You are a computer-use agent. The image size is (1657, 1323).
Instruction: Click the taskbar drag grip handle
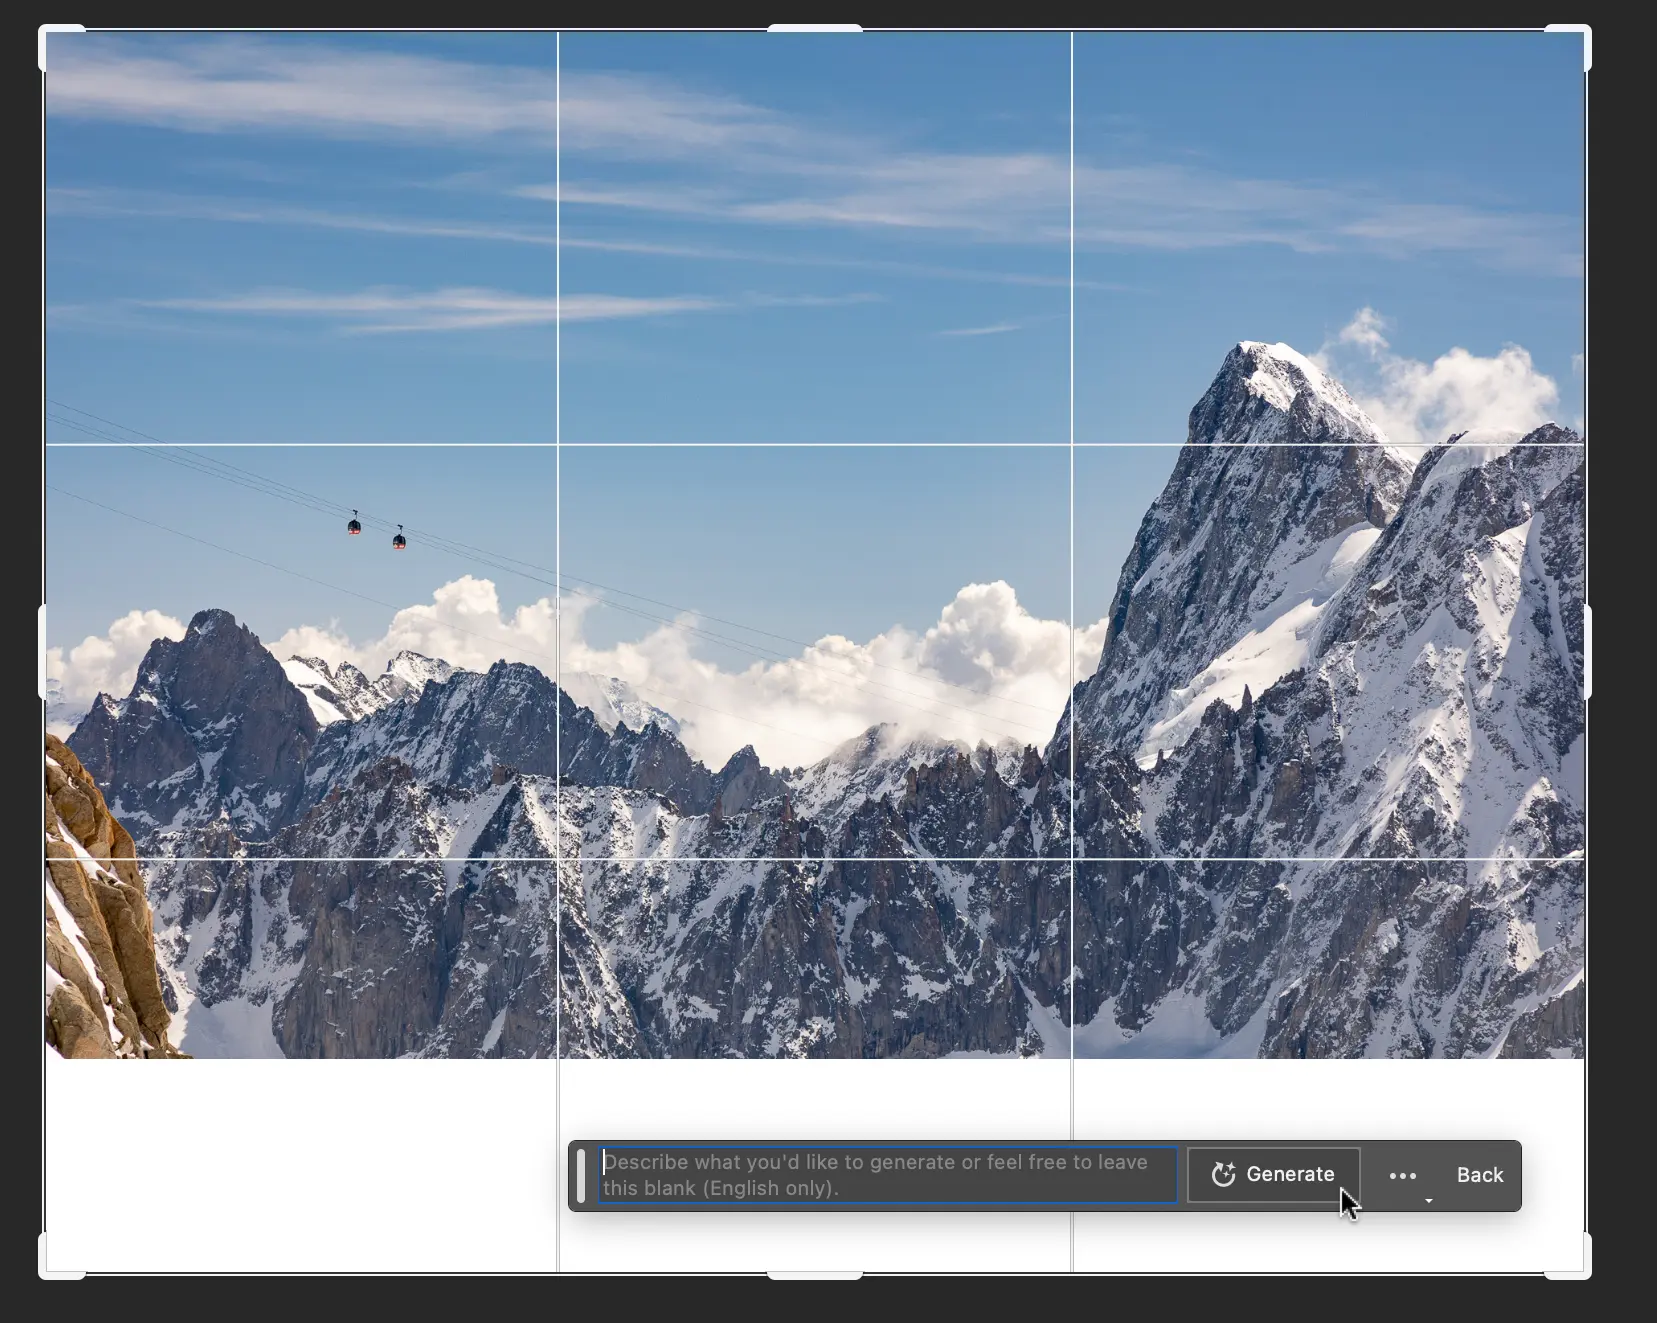581,1176
